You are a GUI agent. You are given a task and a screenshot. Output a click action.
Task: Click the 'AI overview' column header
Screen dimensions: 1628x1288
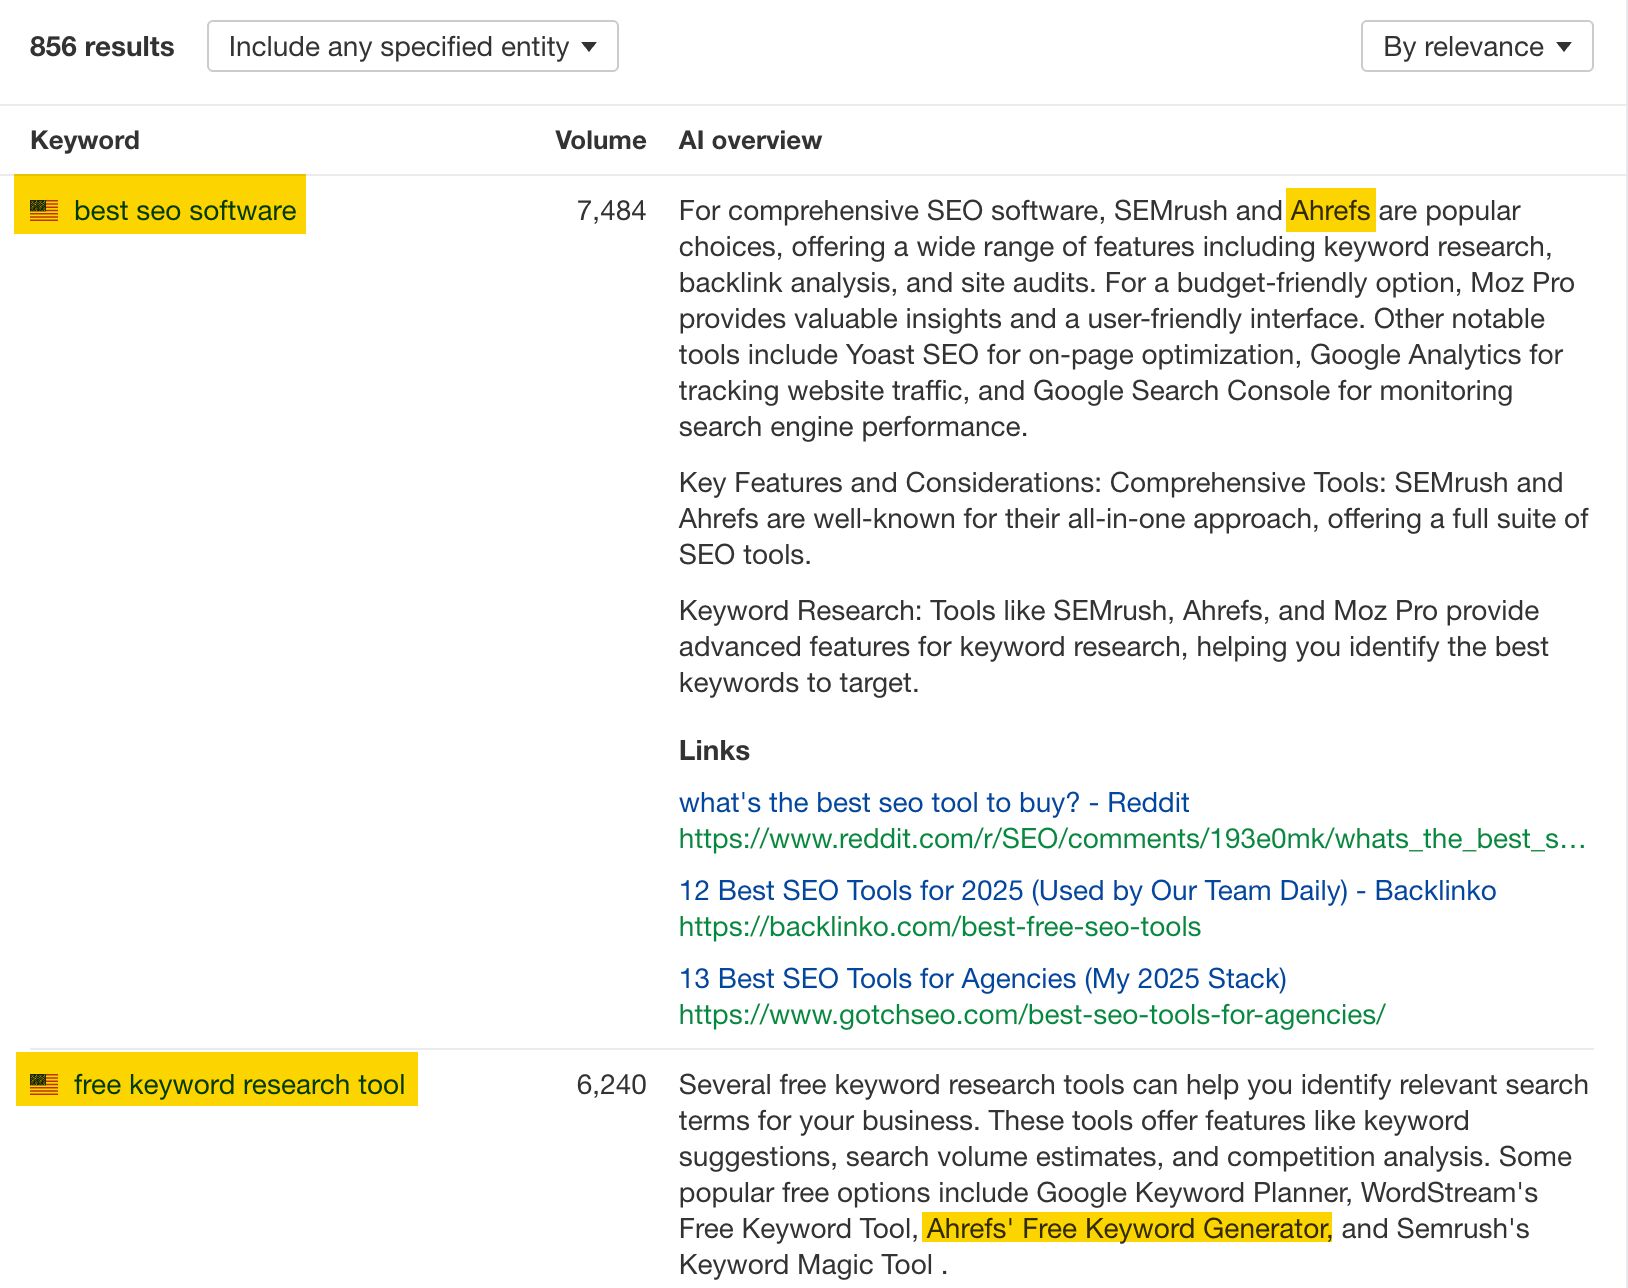pyautogui.click(x=749, y=140)
